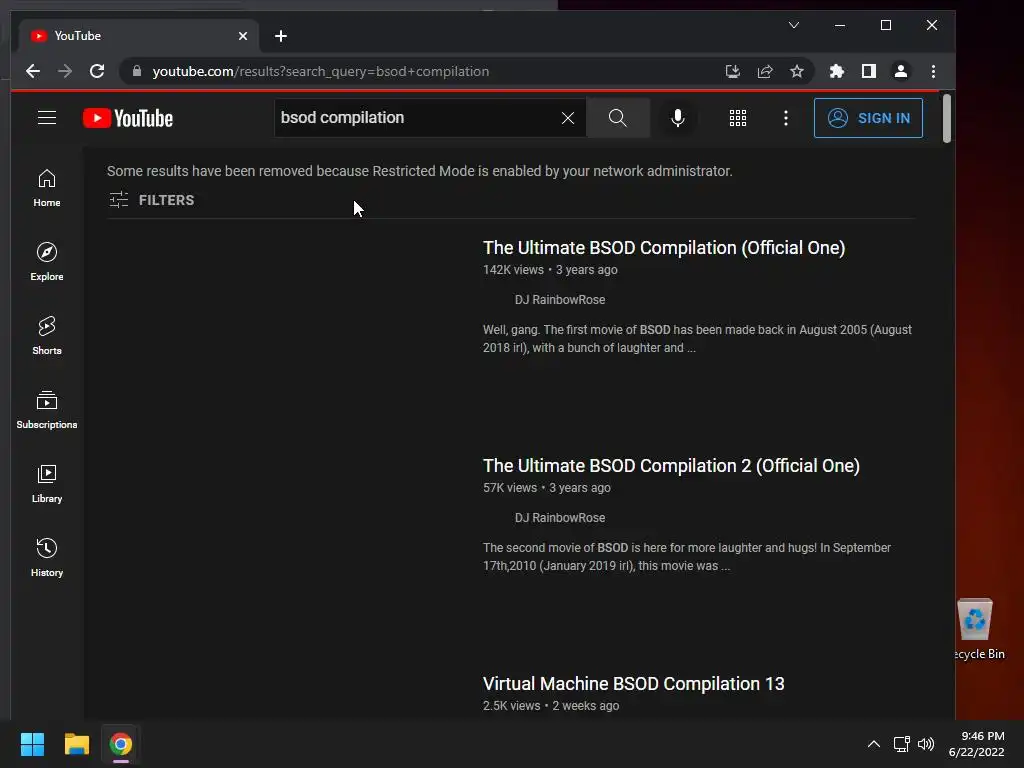
Task: Open volume icon in system tray
Action: 926,744
